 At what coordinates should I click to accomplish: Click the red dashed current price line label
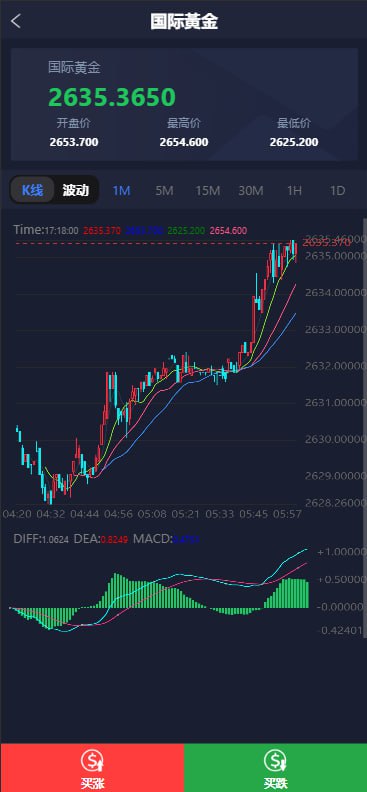click(x=327, y=243)
